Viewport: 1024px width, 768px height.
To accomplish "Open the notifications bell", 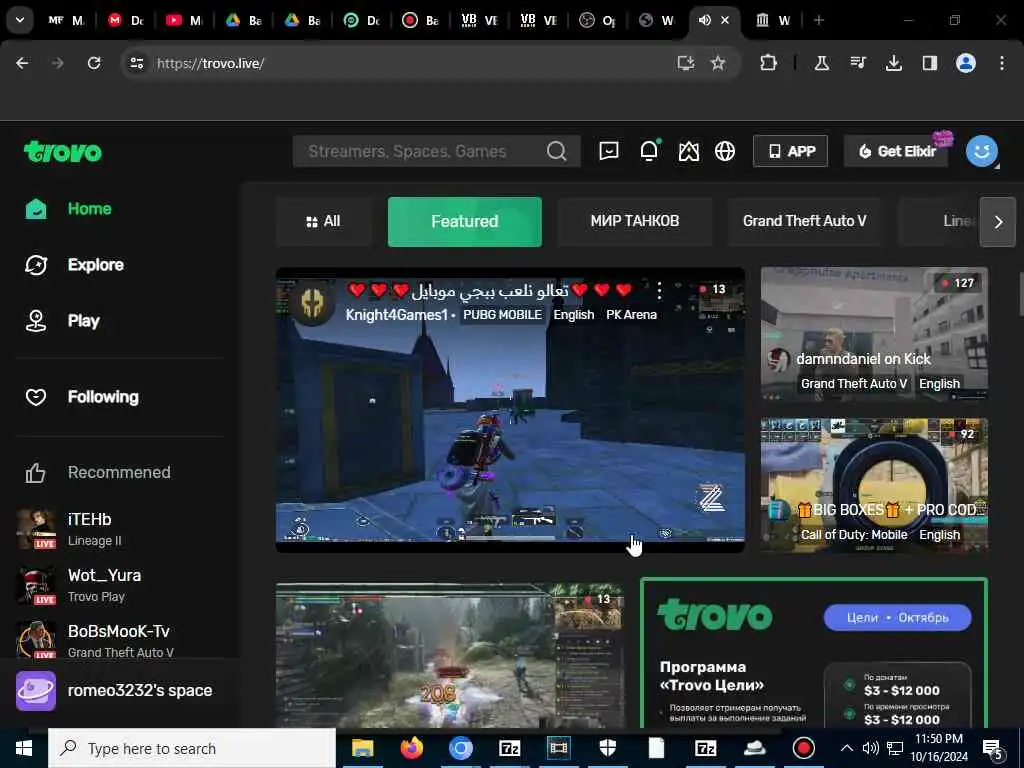I will pos(649,151).
